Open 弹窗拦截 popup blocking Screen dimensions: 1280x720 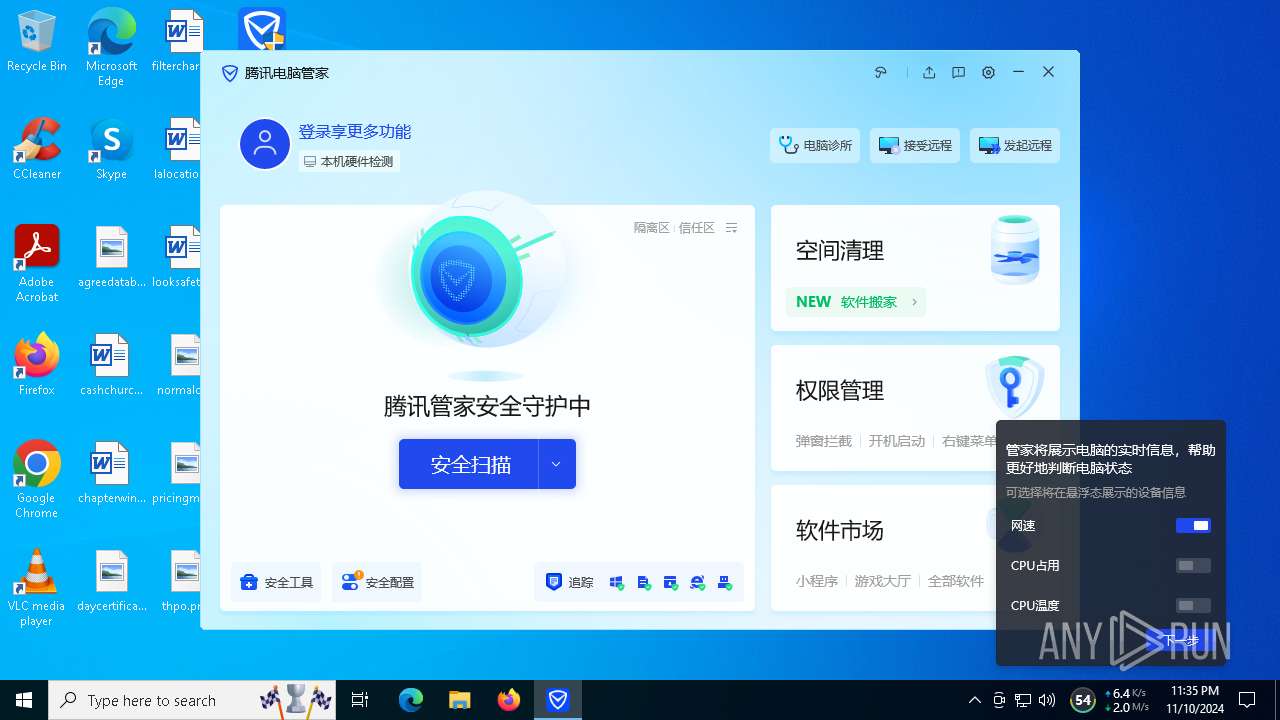[x=824, y=441]
